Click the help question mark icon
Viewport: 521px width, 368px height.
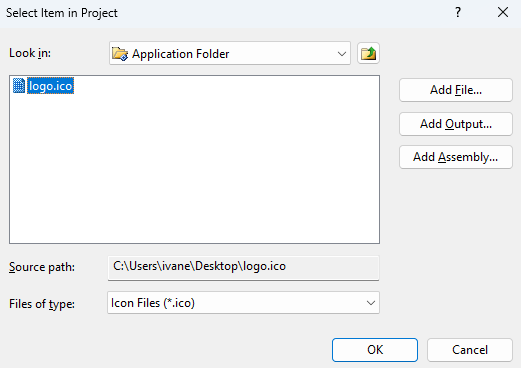click(458, 13)
